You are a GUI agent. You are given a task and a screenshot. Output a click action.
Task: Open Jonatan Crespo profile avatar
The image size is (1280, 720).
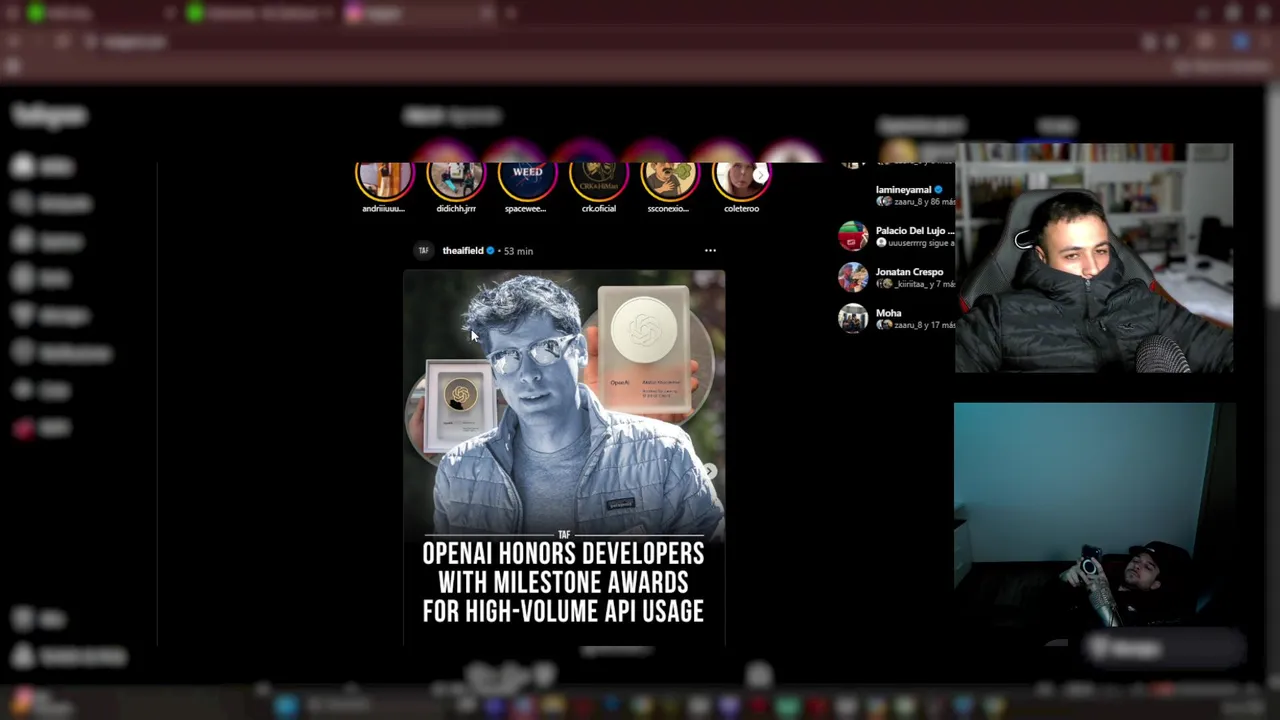[x=853, y=277]
